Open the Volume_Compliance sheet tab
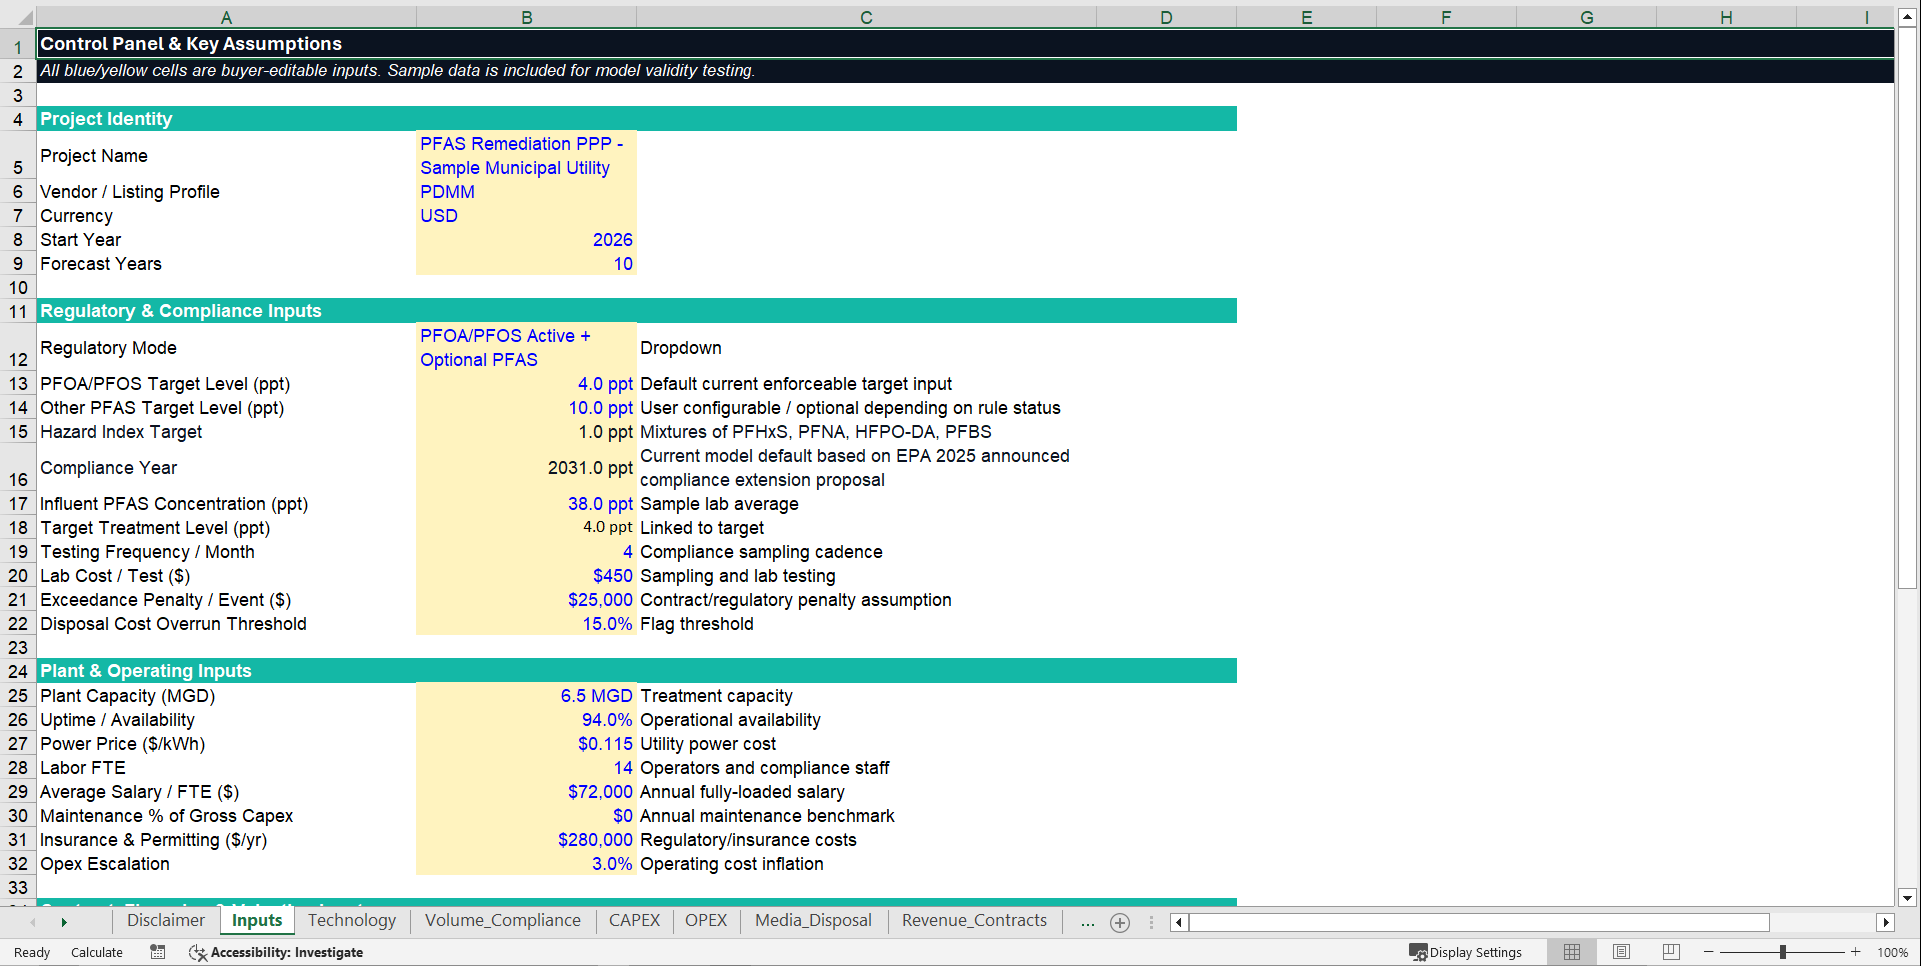 pyautogui.click(x=503, y=921)
